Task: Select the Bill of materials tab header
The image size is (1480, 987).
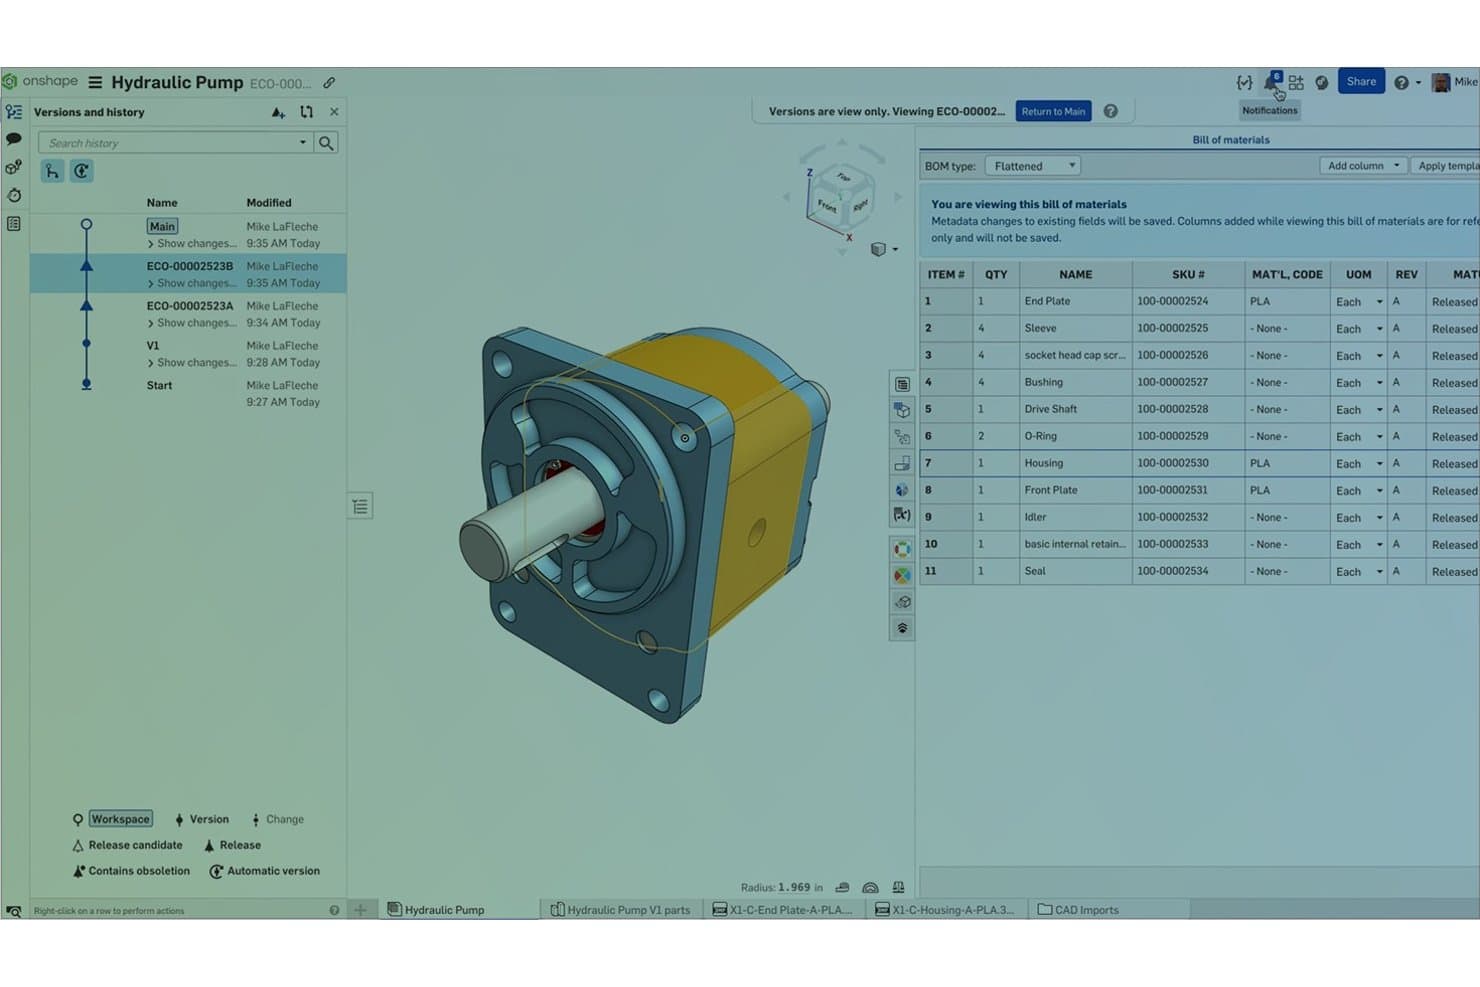Action: coord(1231,140)
